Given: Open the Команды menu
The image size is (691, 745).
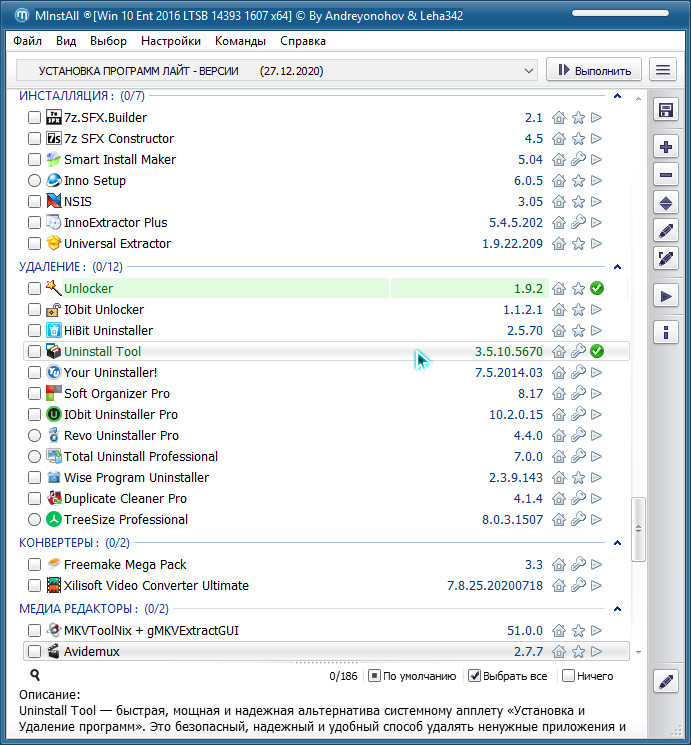Looking at the screenshot, I should [x=240, y=41].
